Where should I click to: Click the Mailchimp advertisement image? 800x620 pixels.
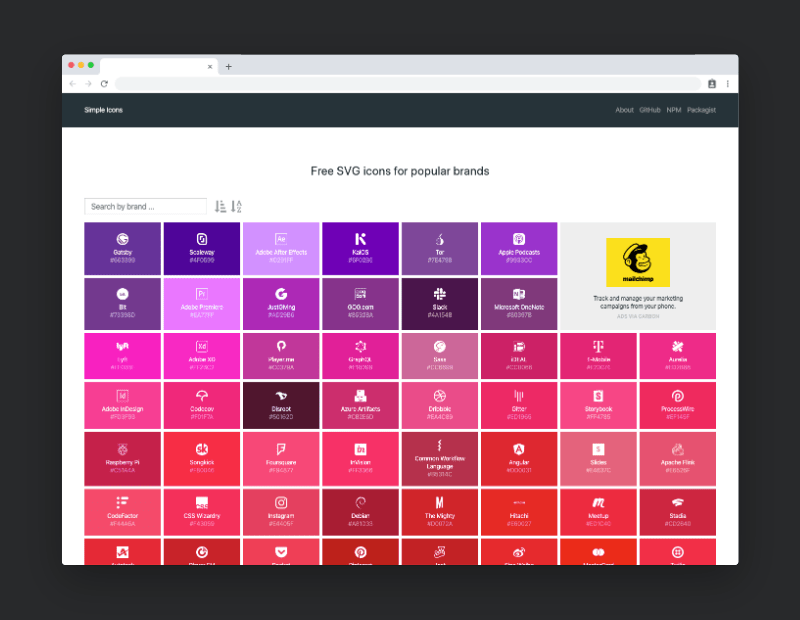coord(637,263)
